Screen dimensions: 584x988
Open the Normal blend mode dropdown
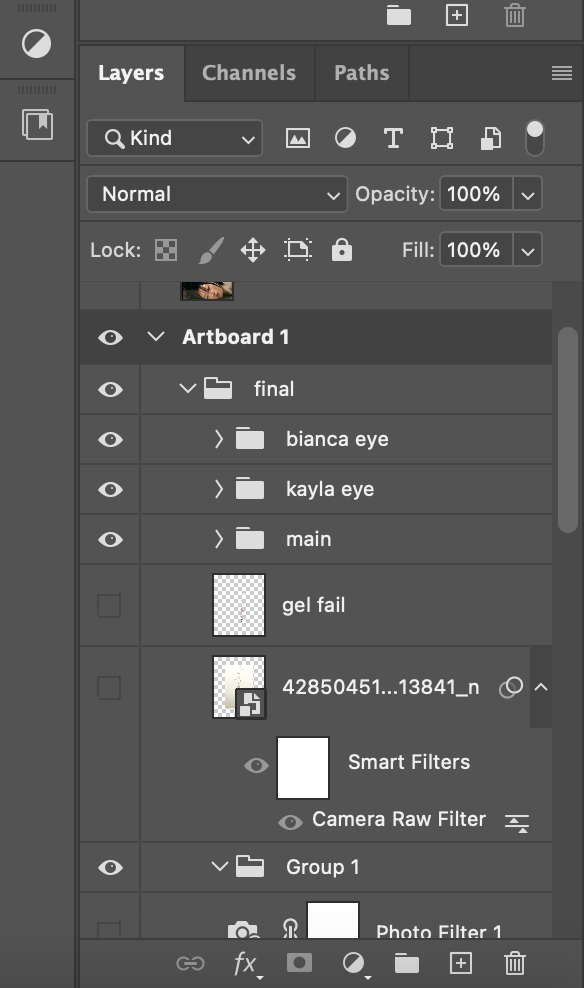coord(217,194)
